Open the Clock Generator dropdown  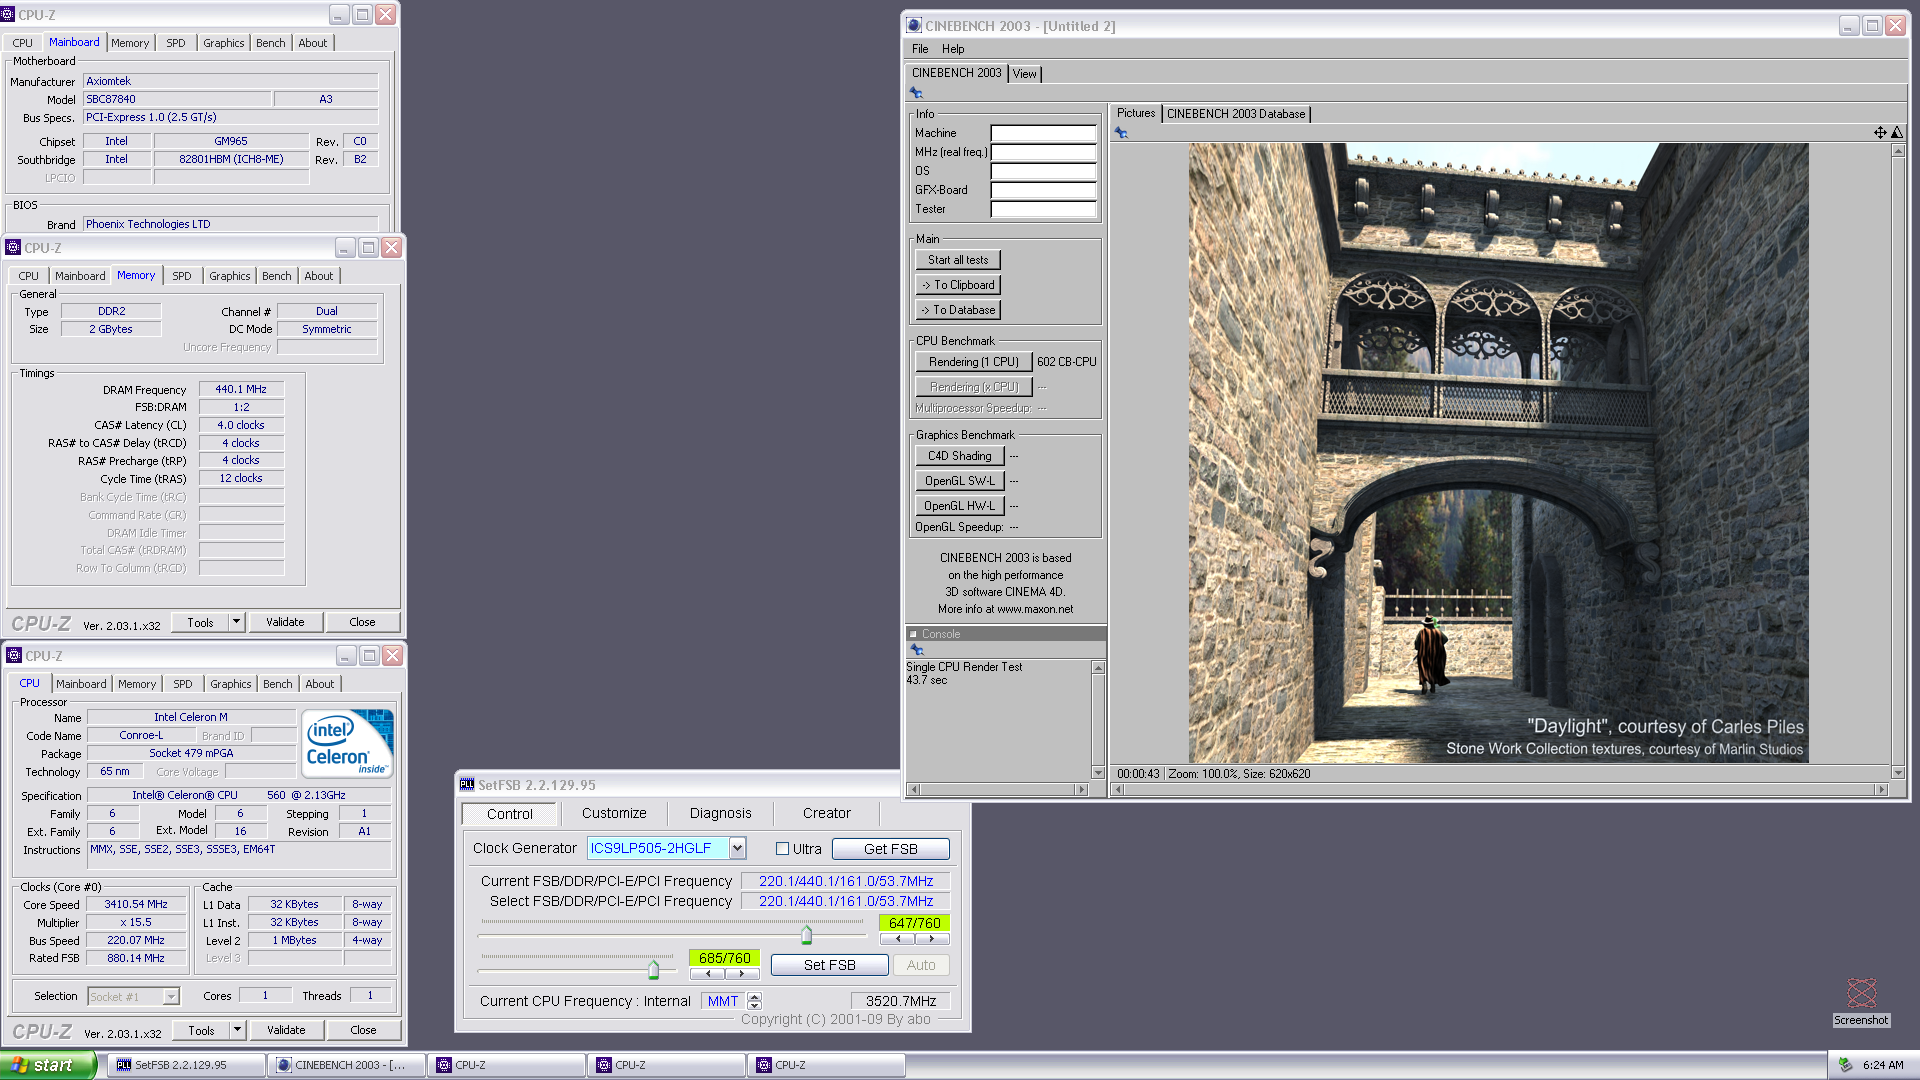737,848
